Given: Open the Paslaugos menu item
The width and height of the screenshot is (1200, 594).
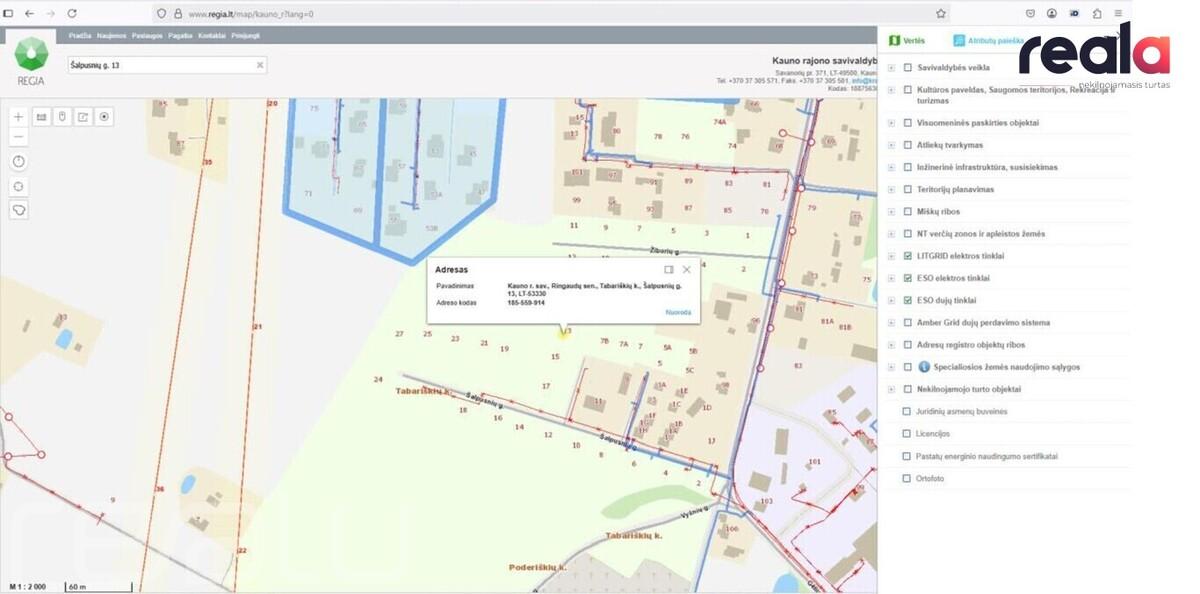Looking at the screenshot, I should [x=147, y=35].
